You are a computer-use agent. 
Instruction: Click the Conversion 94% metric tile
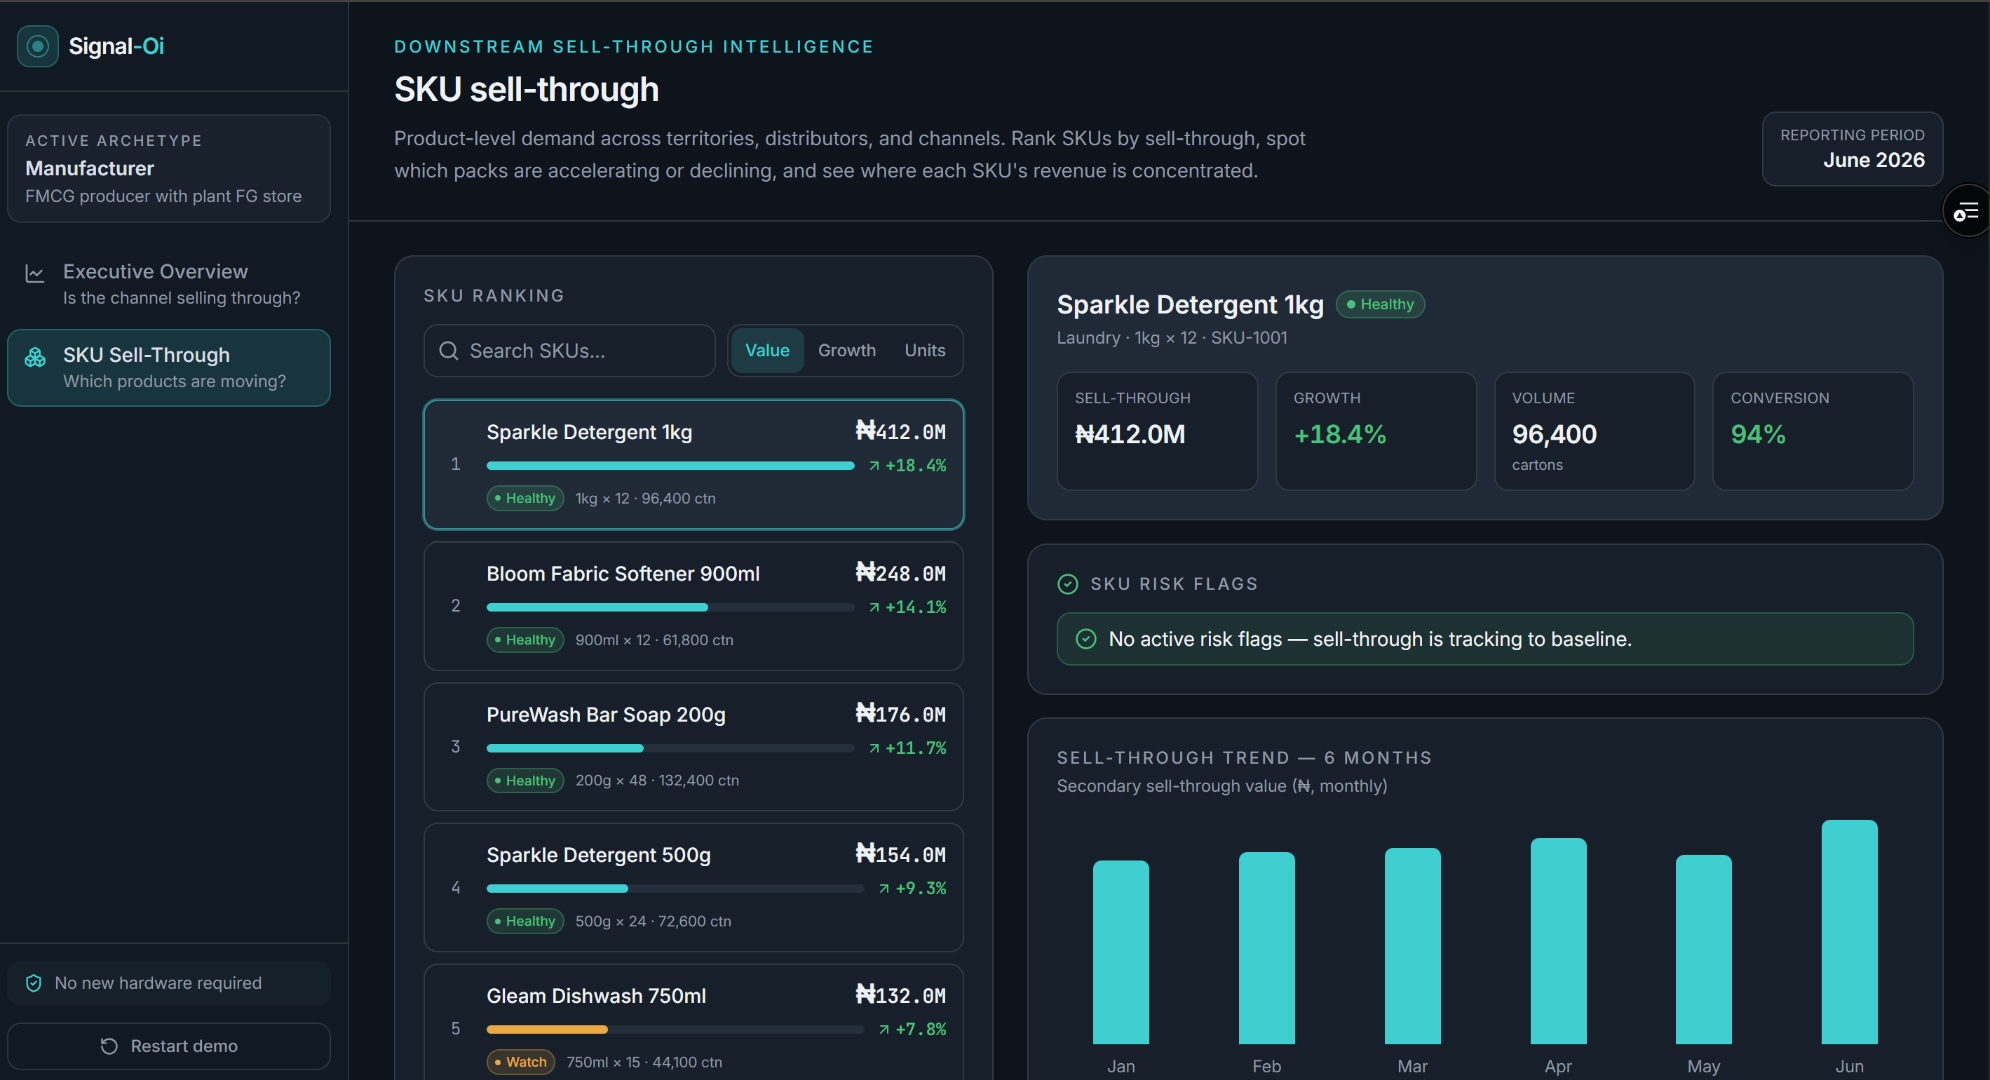(1813, 431)
